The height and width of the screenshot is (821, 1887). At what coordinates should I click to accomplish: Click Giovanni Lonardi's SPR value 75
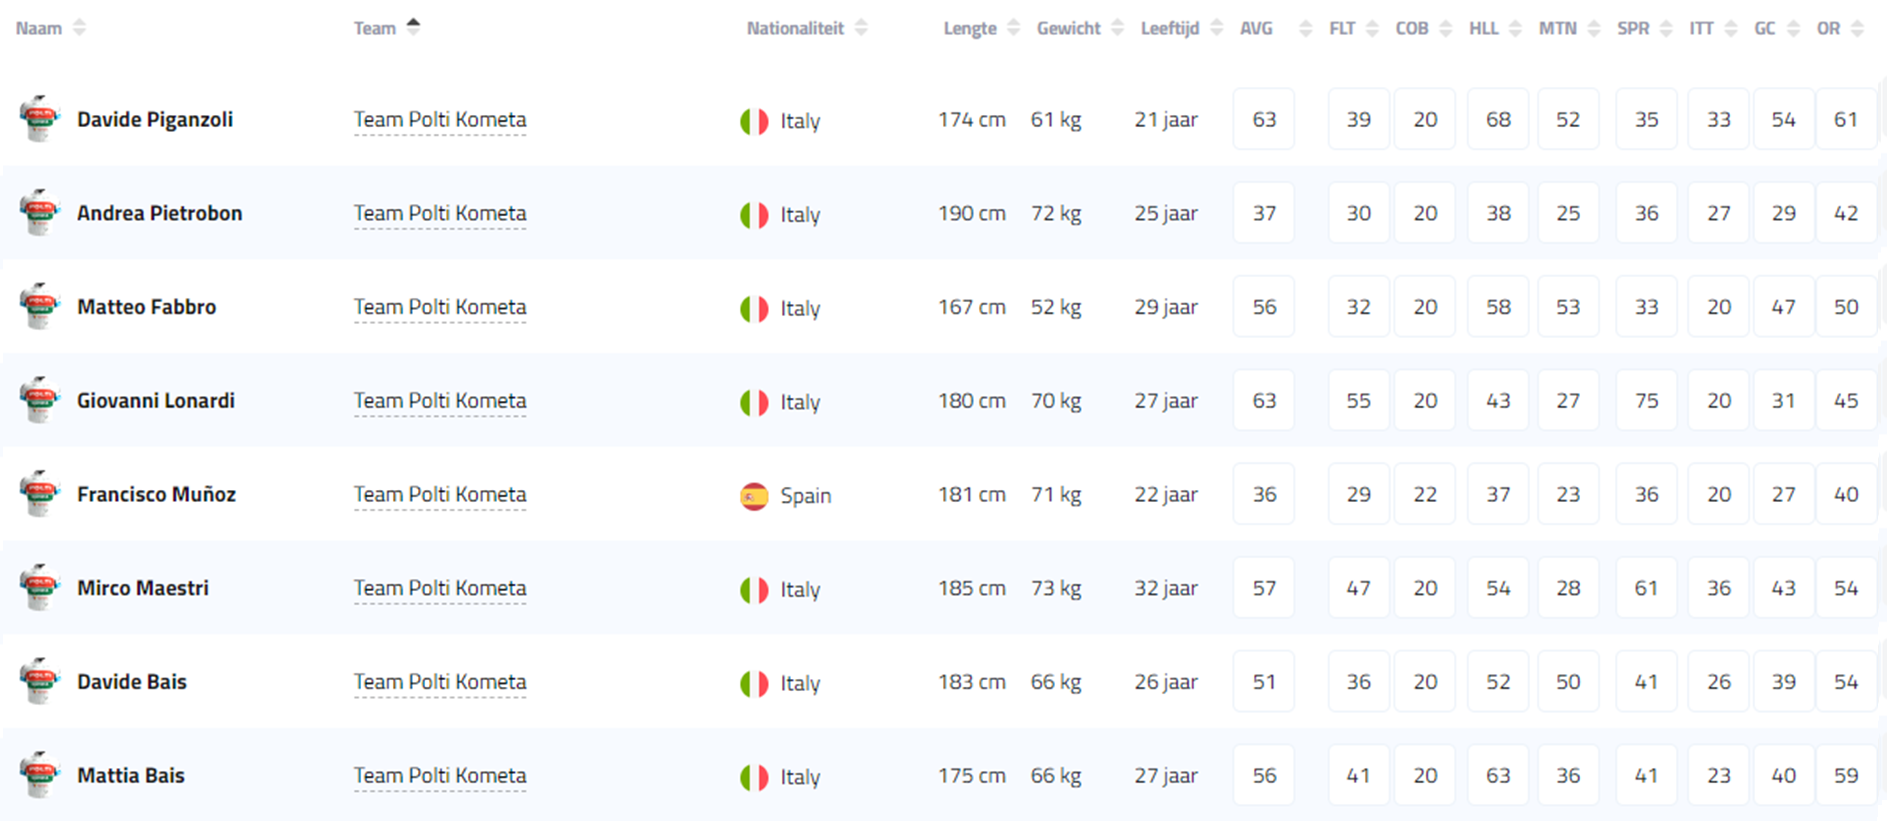[x=1646, y=400]
